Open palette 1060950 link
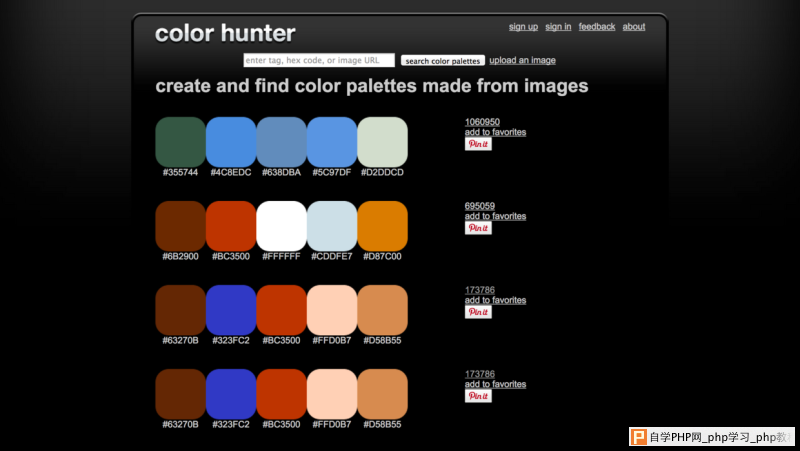800x451 pixels. (x=482, y=122)
